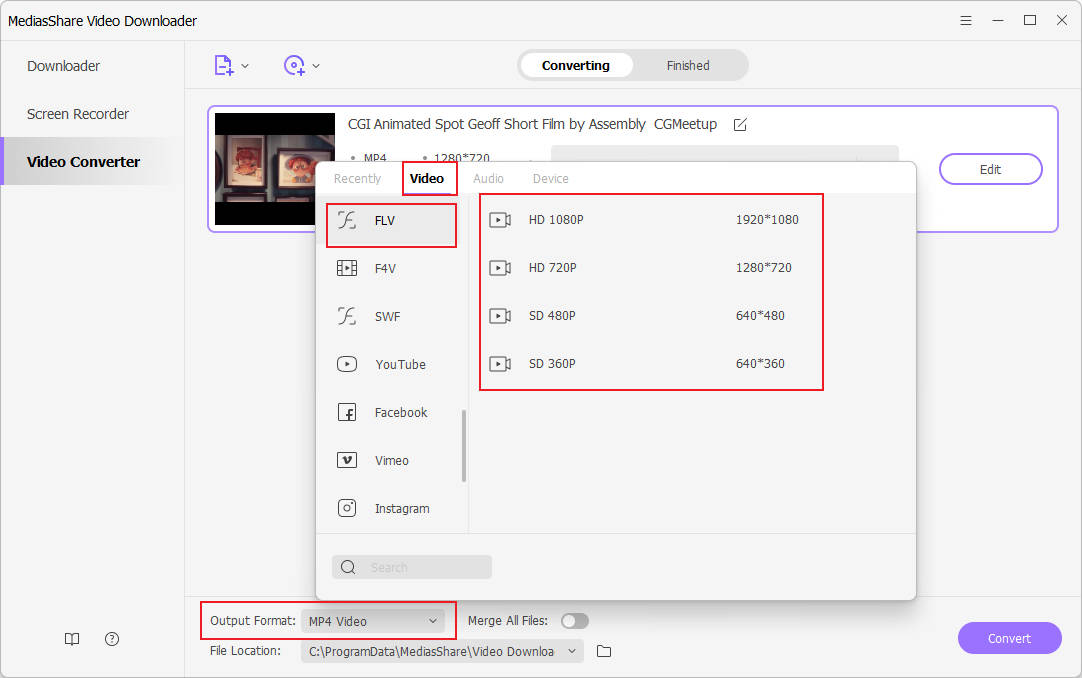Open the Screen Recorder section
The width and height of the screenshot is (1082, 678).
point(78,114)
